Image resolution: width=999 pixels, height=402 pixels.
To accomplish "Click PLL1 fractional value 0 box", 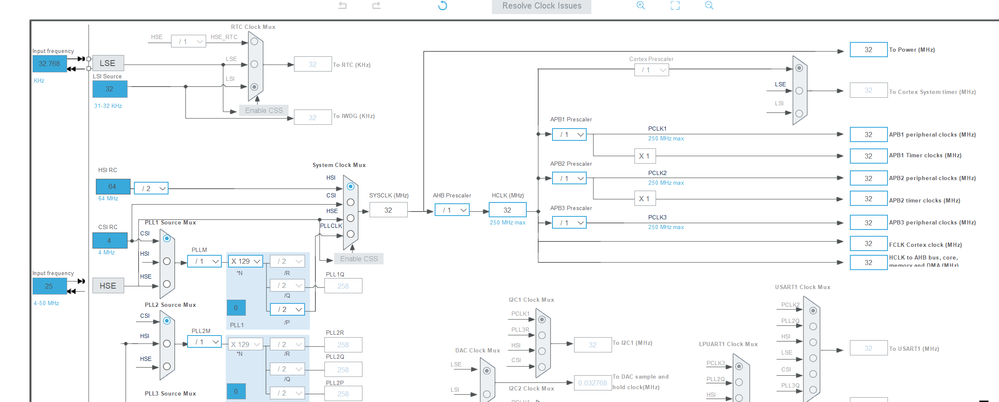I will (236, 308).
